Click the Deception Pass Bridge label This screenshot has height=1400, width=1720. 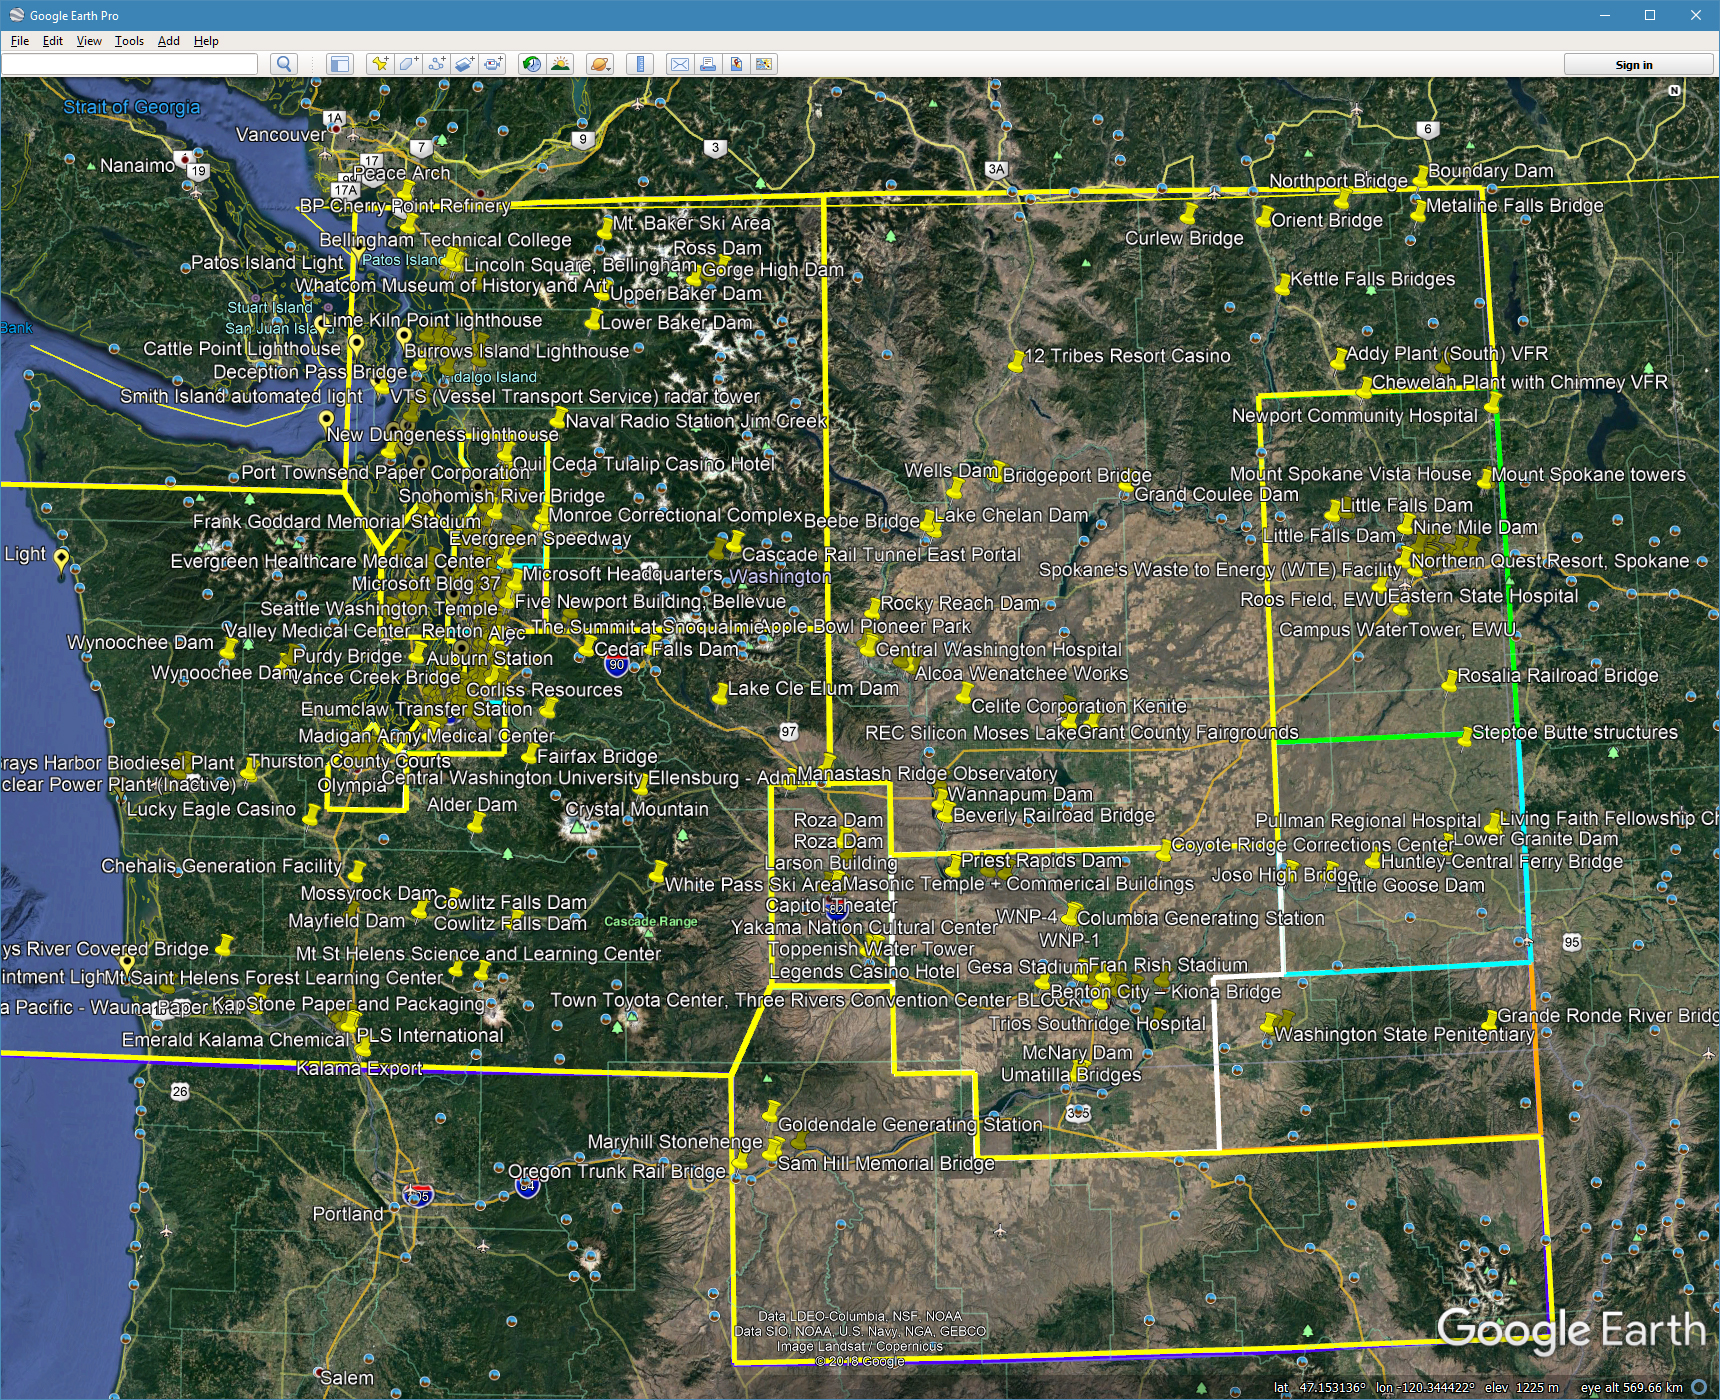310,373
